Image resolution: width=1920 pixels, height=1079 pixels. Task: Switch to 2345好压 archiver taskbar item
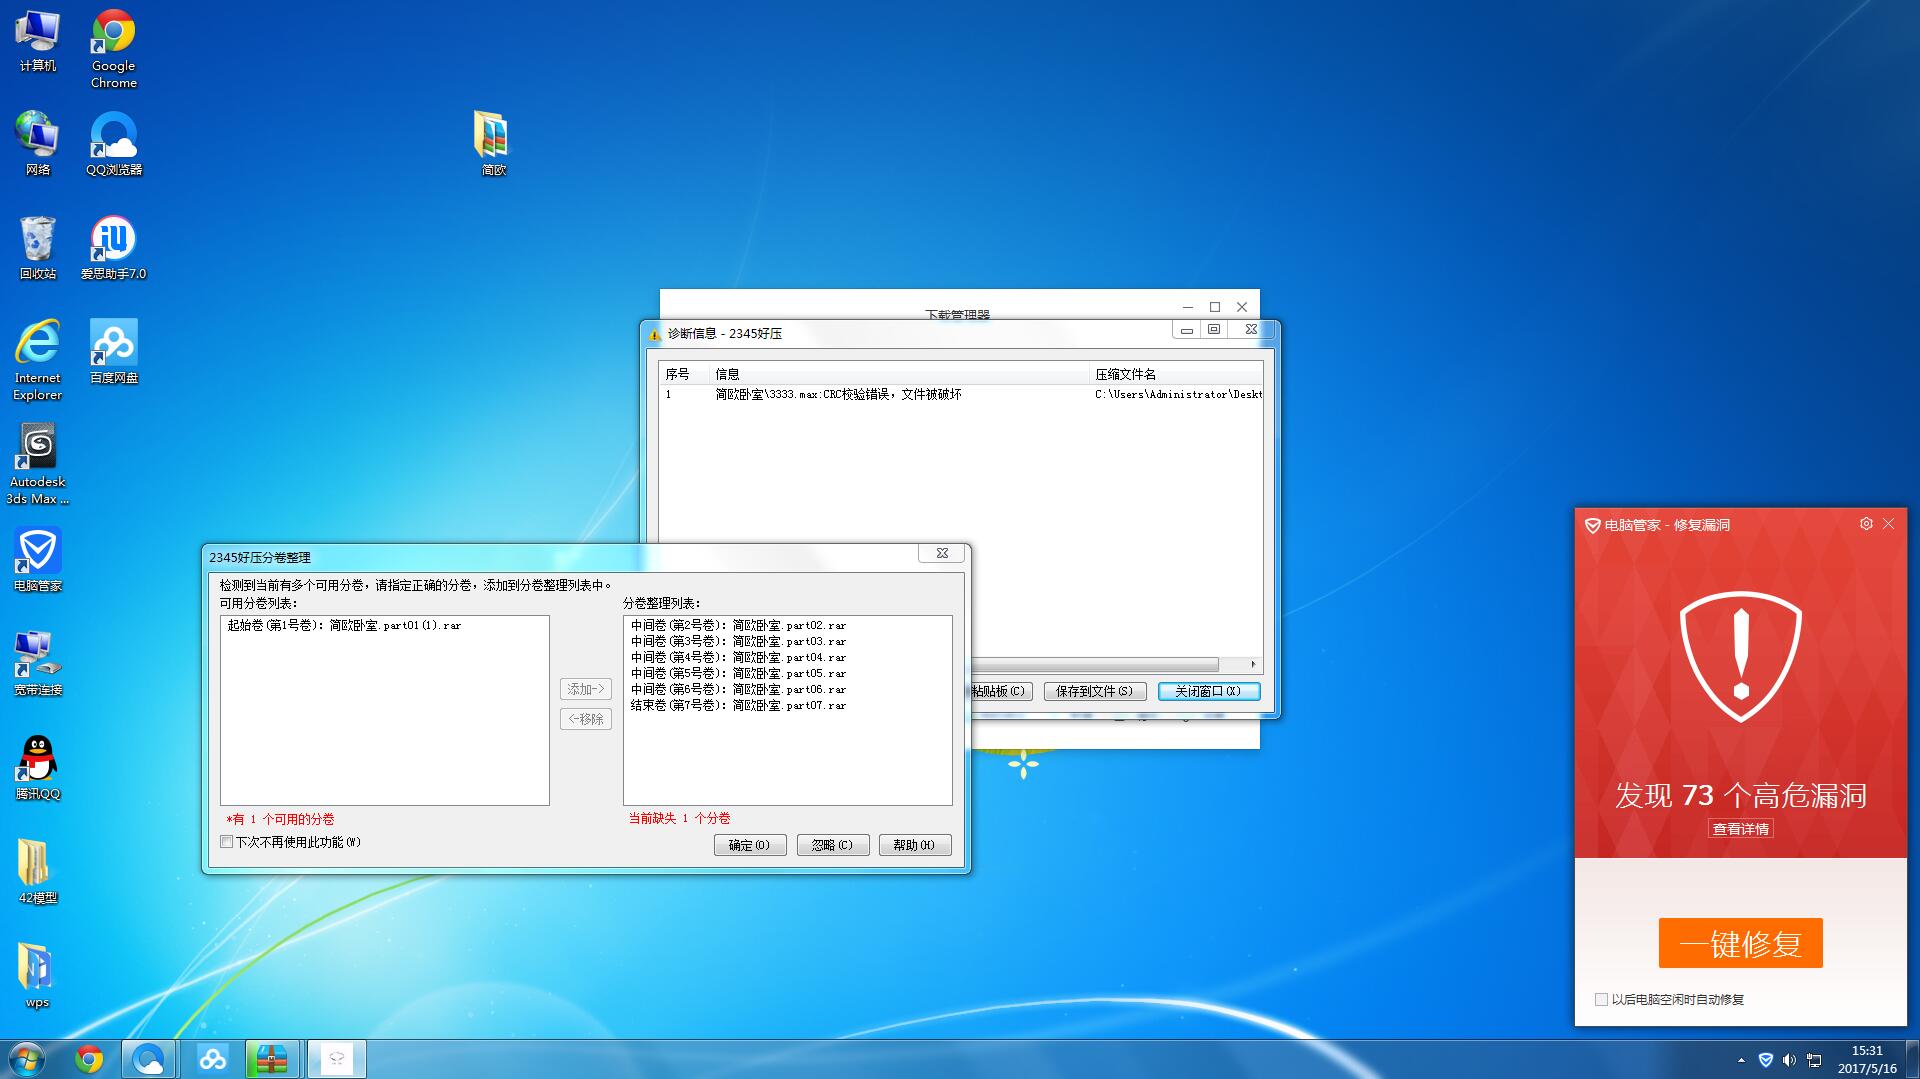(x=272, y=1059)
